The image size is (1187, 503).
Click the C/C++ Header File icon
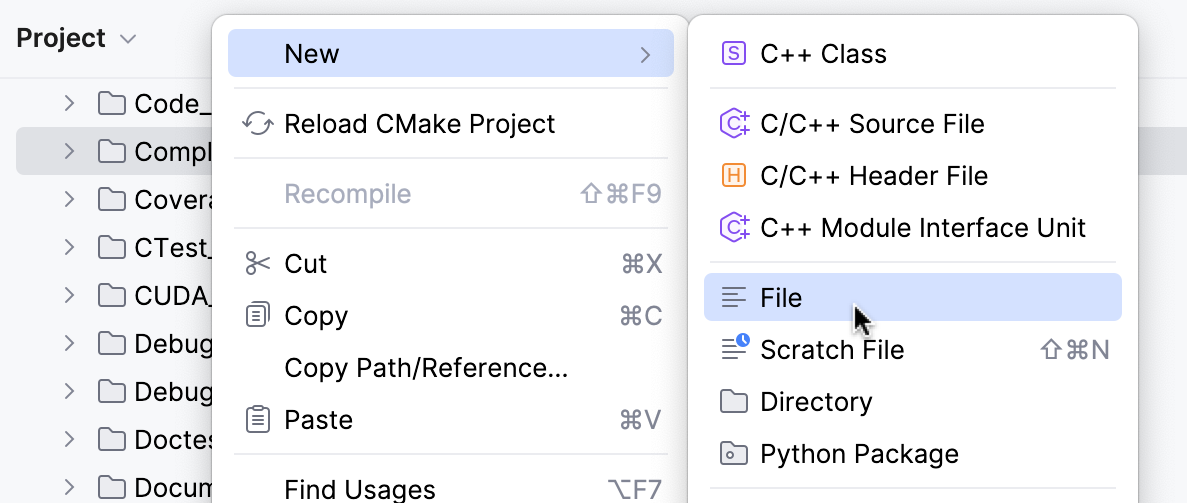click(x=734, y=176)
